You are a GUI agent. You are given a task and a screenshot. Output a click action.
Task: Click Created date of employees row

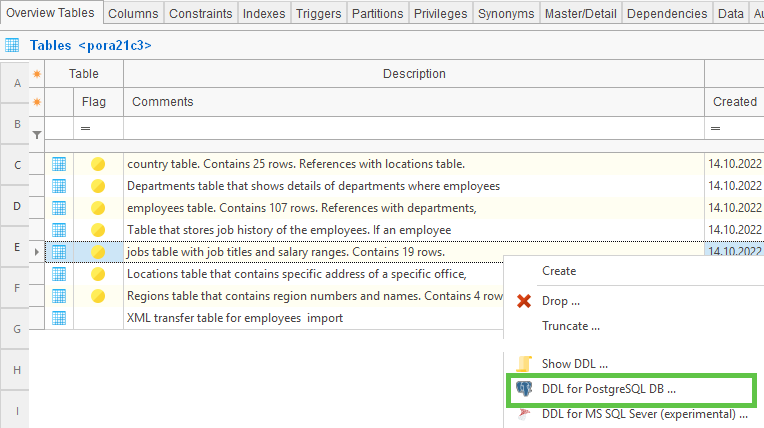[x=735, y=208]
